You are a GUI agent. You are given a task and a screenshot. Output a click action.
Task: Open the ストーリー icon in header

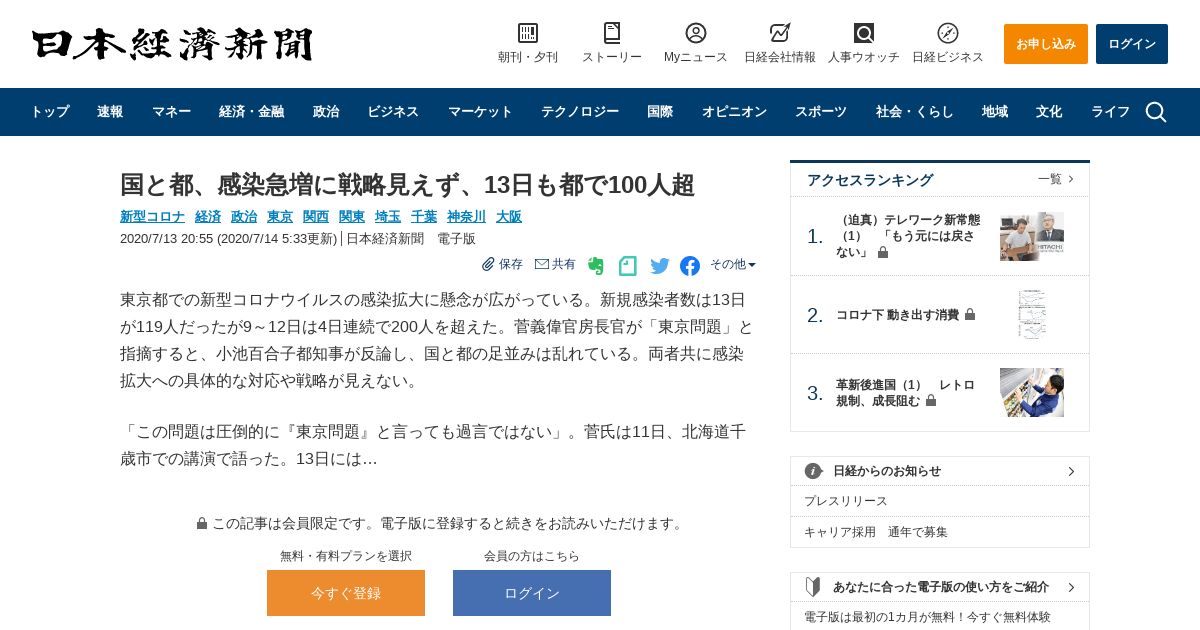tap(612, 33)
